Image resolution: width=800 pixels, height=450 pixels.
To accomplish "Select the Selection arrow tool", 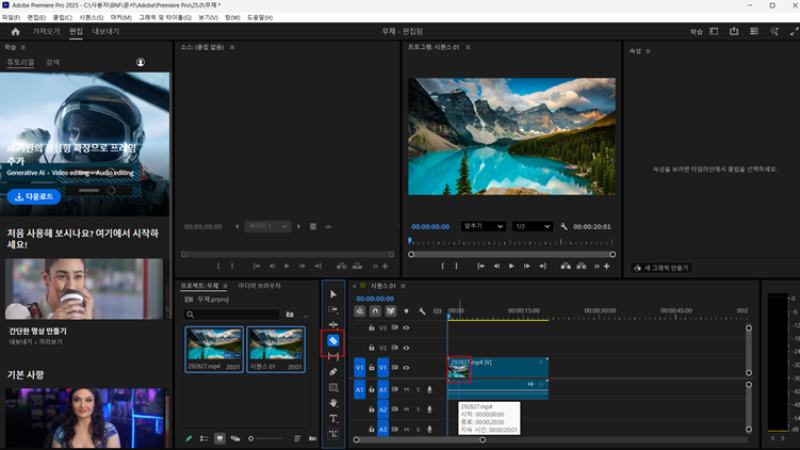I will pos(333,294).
